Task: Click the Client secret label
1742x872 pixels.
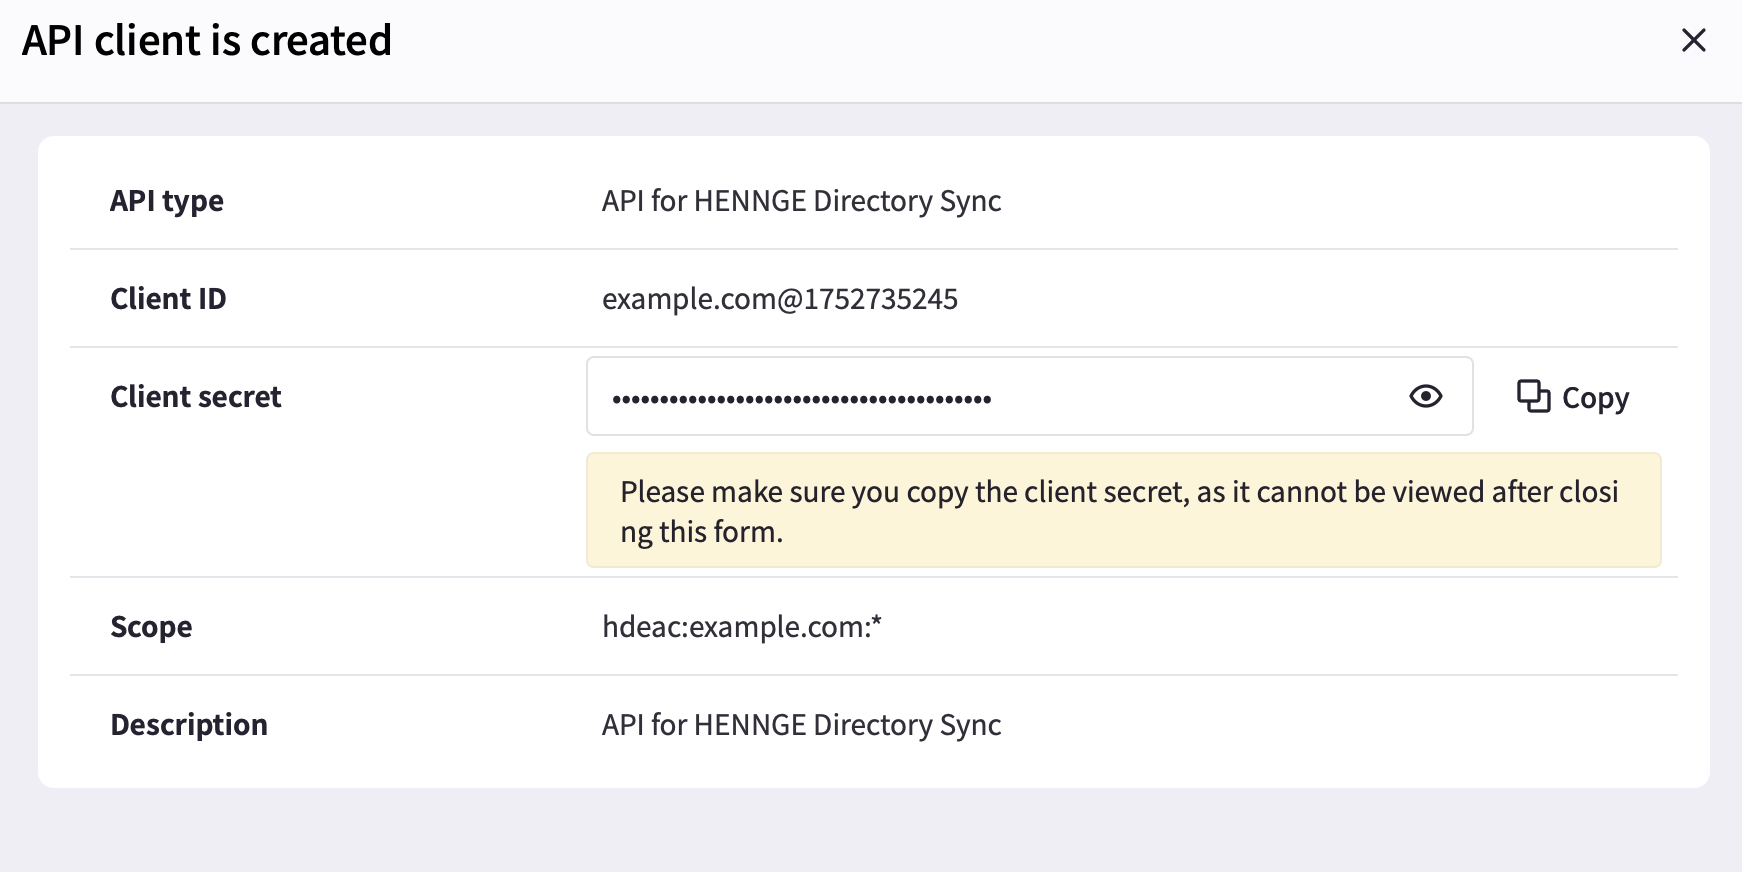Action: tap(196, 397)
